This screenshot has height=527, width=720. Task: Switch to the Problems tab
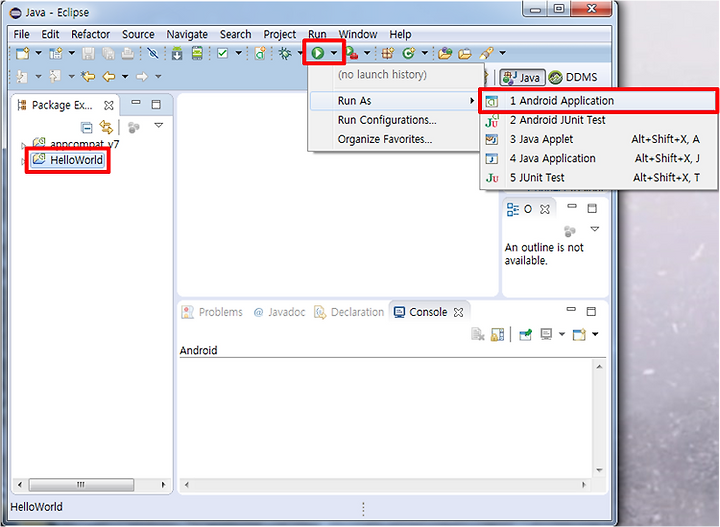(212, 312)
